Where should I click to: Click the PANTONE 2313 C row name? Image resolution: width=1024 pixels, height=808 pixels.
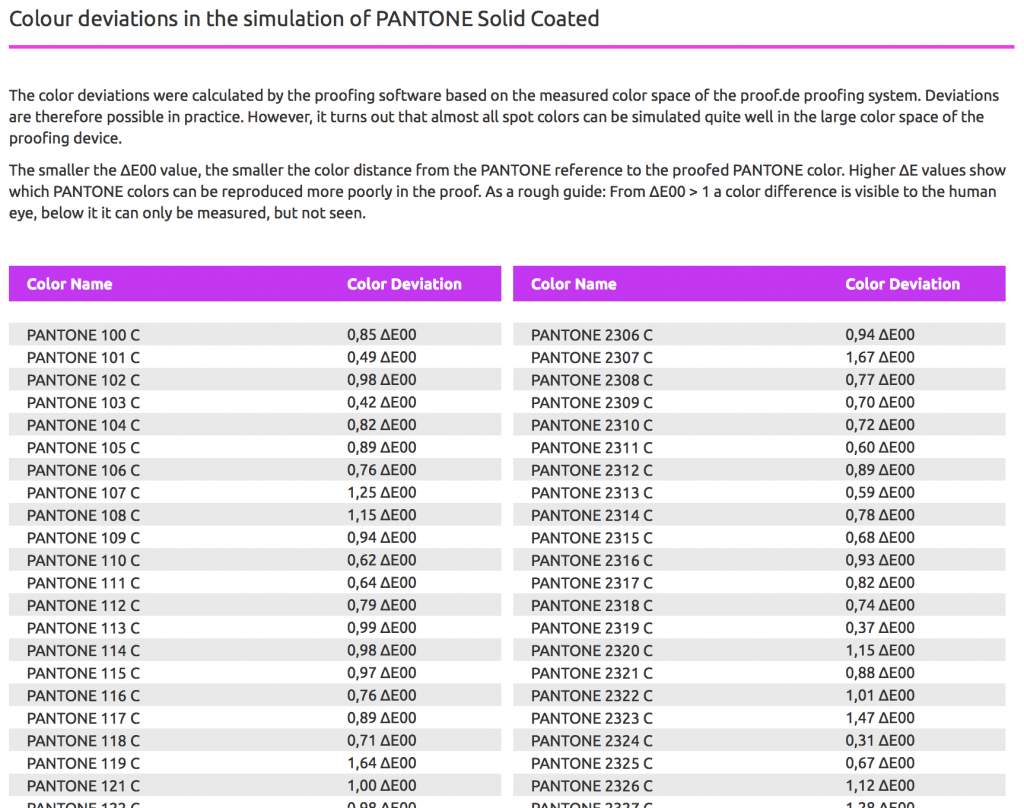click(592, 493)
